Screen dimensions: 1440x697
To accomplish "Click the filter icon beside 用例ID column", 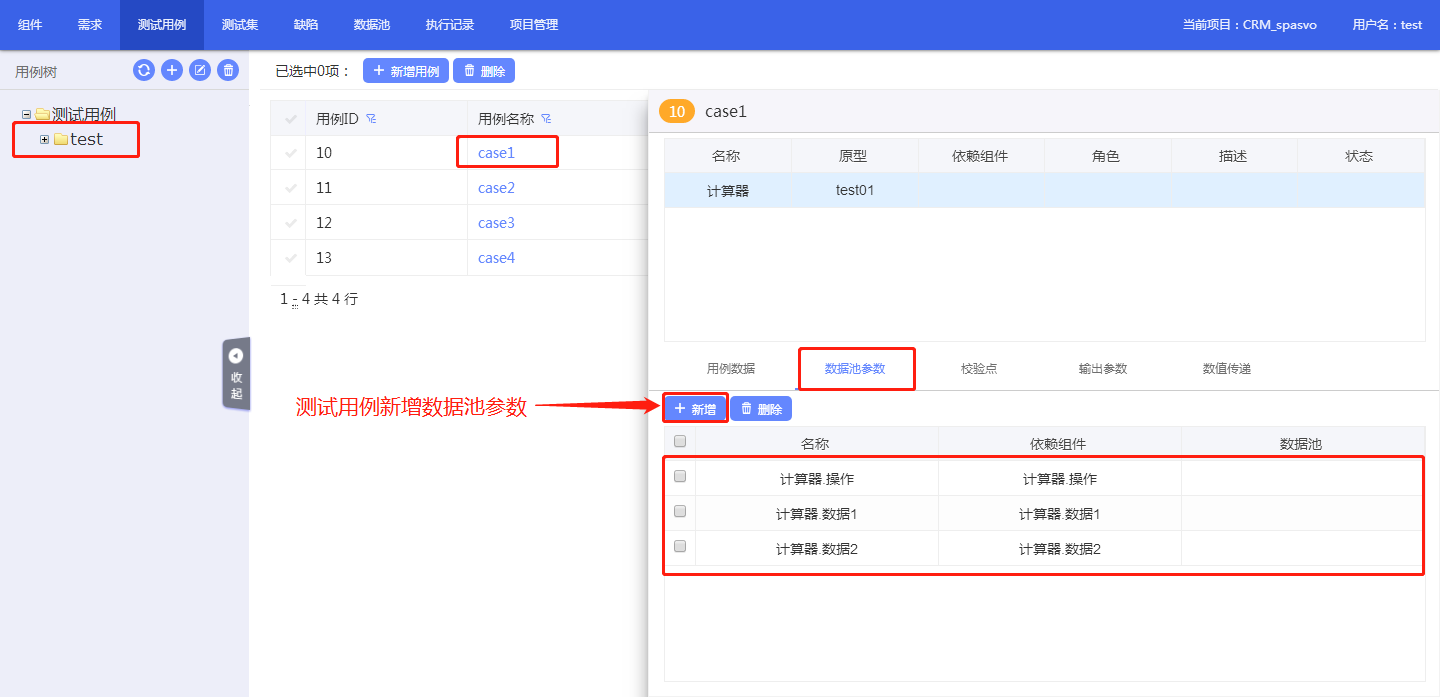I will pos(371,119).
